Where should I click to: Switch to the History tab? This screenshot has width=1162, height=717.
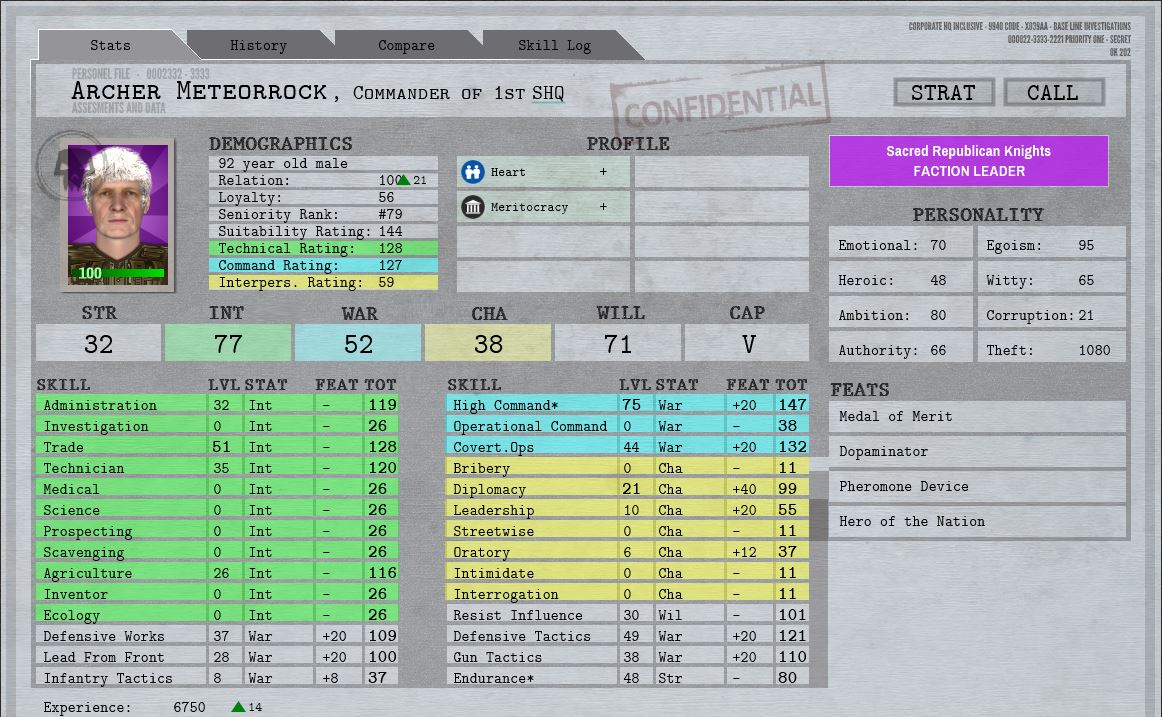tap(257, 45)
